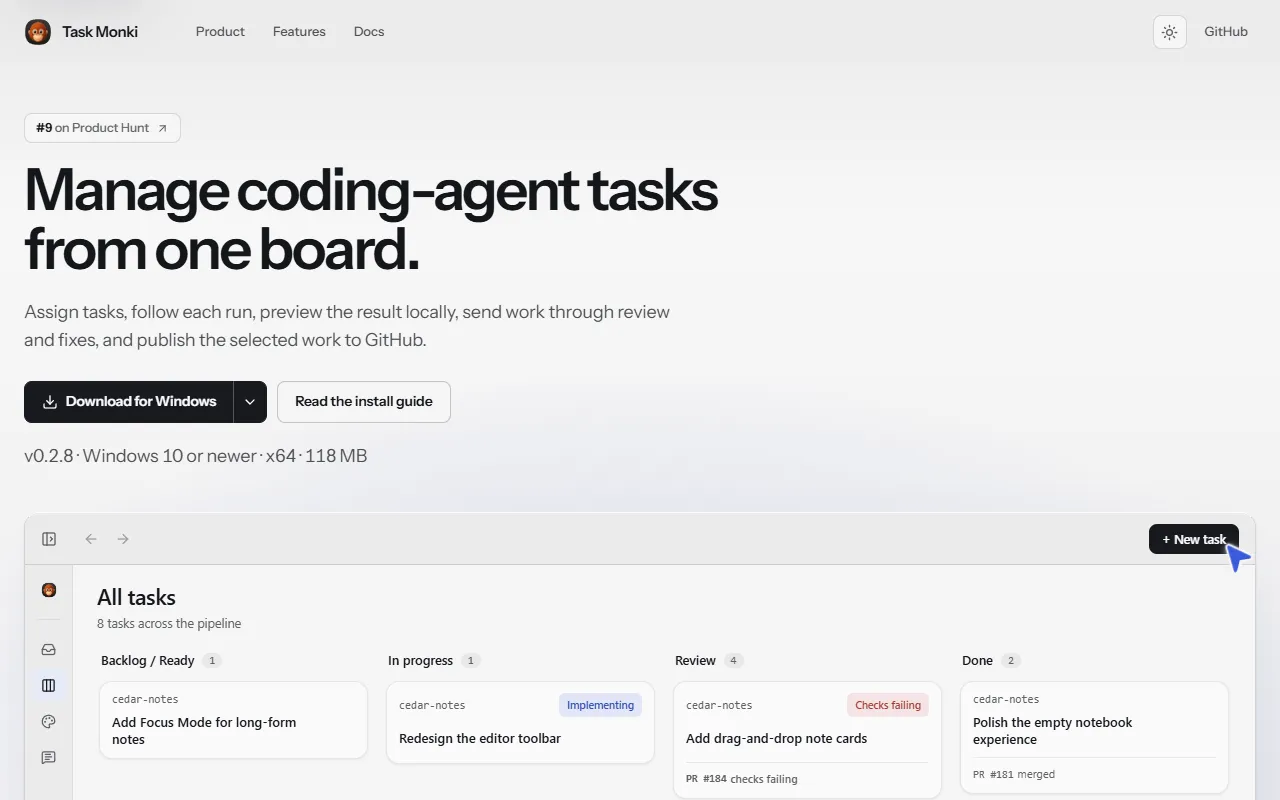Go forward with the right arrow icon

point(123,539)
